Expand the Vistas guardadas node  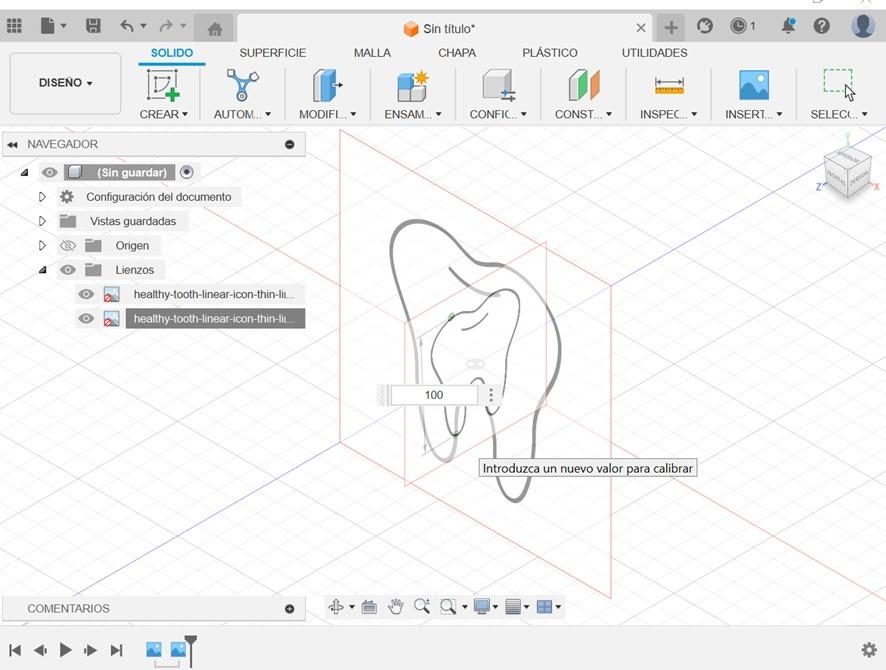click(x=42, y=221)
